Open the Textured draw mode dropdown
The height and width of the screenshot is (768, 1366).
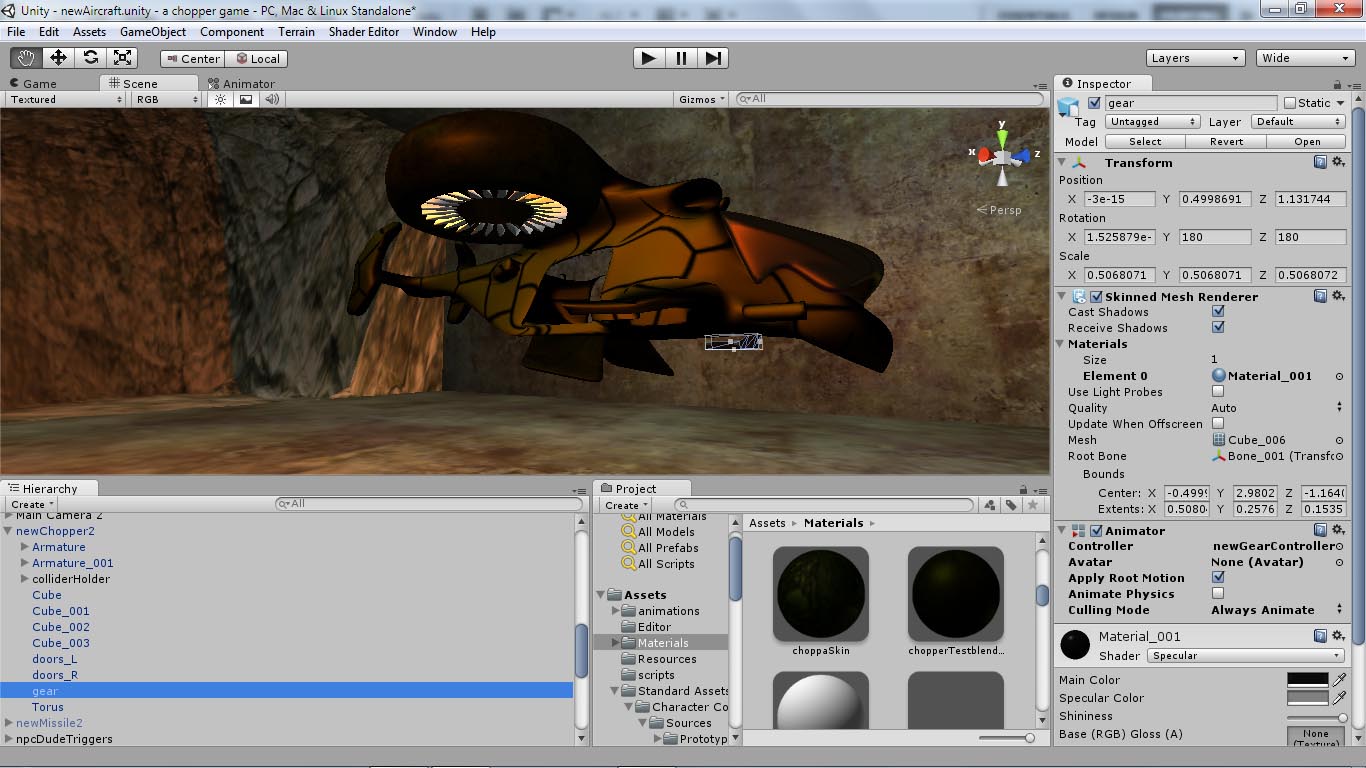coord(65,99)
